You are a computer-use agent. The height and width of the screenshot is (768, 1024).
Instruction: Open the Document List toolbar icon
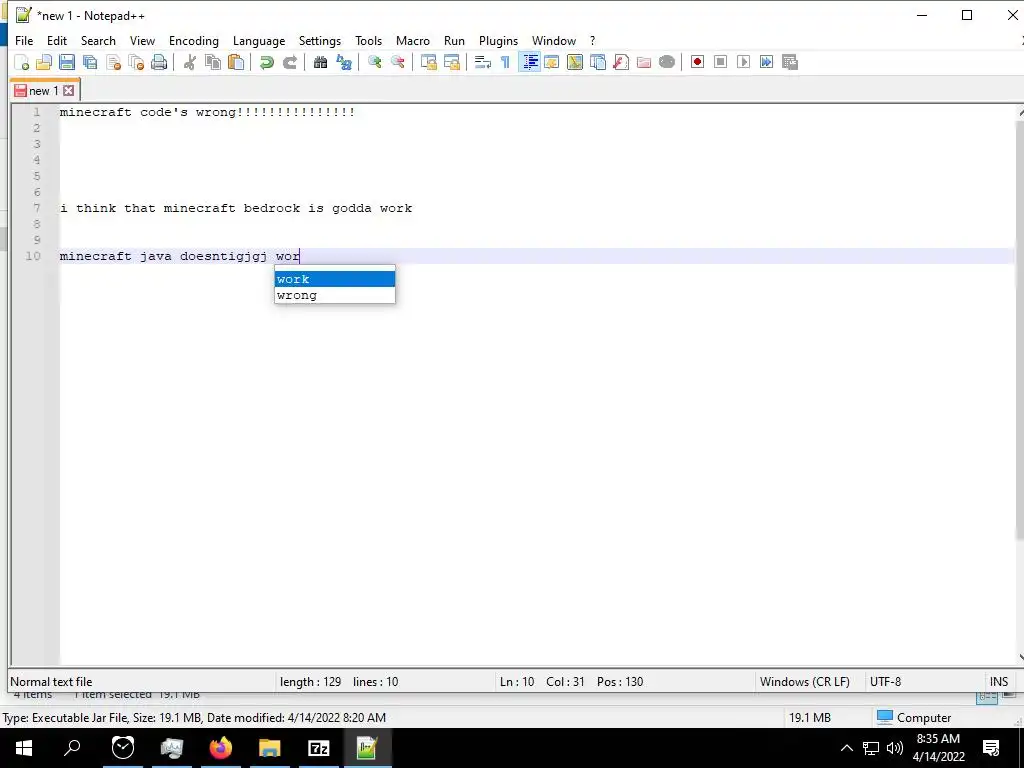tap(598, 62)
